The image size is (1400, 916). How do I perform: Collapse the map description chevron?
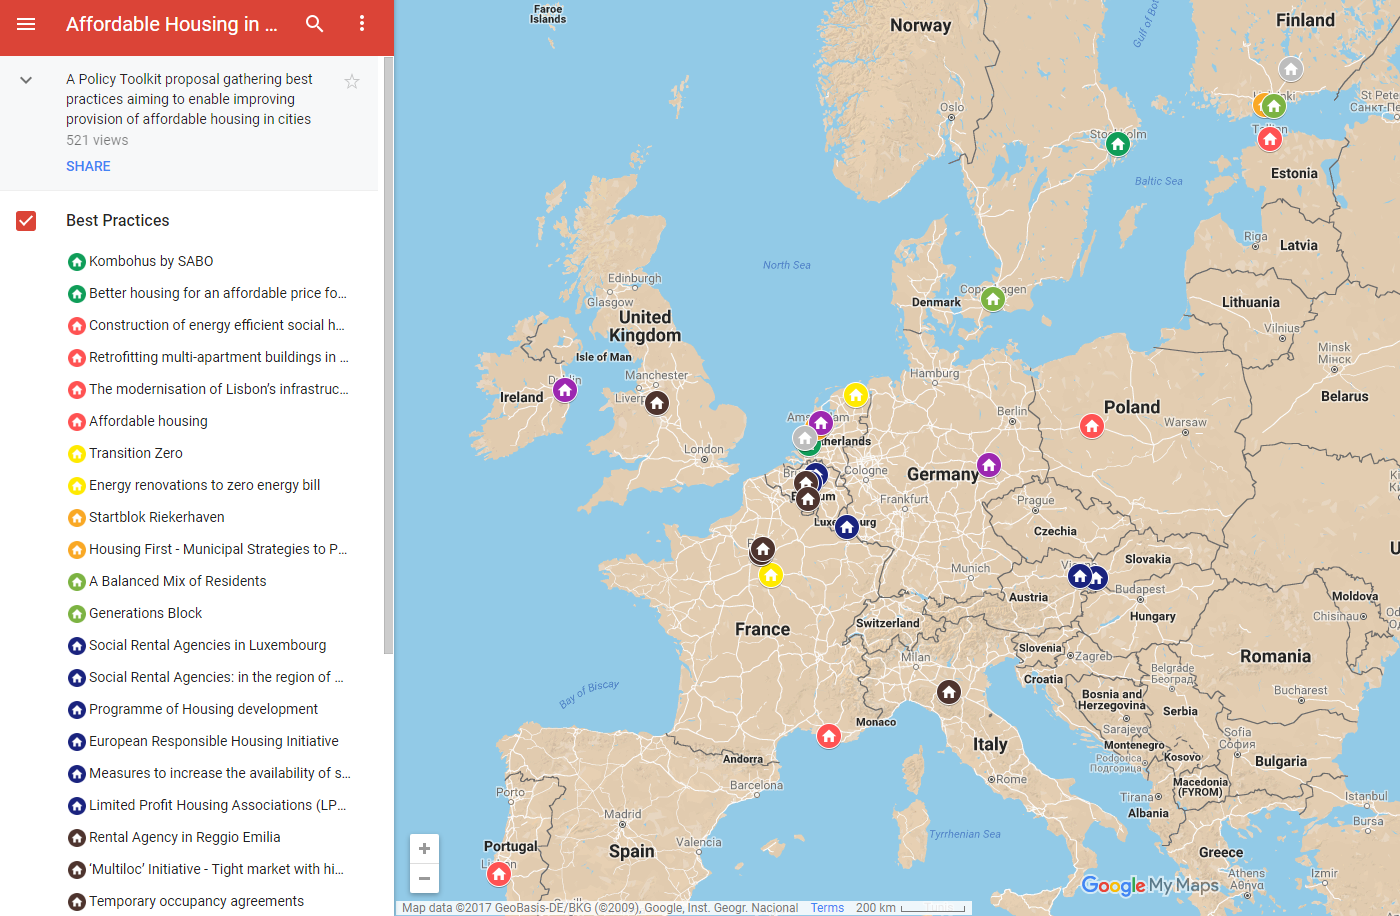pos(26,80)
